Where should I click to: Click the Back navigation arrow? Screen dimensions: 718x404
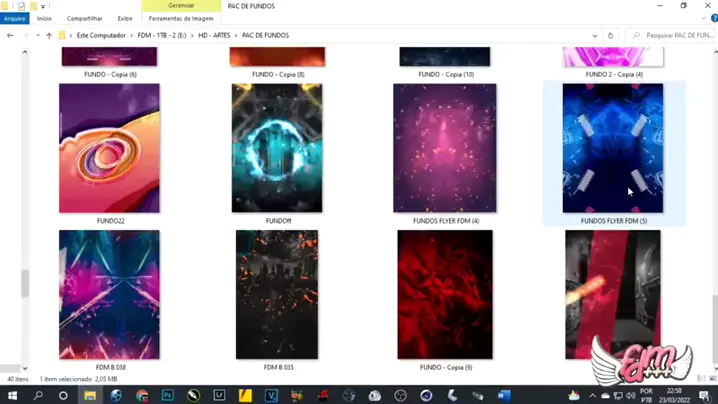[10, 35]
